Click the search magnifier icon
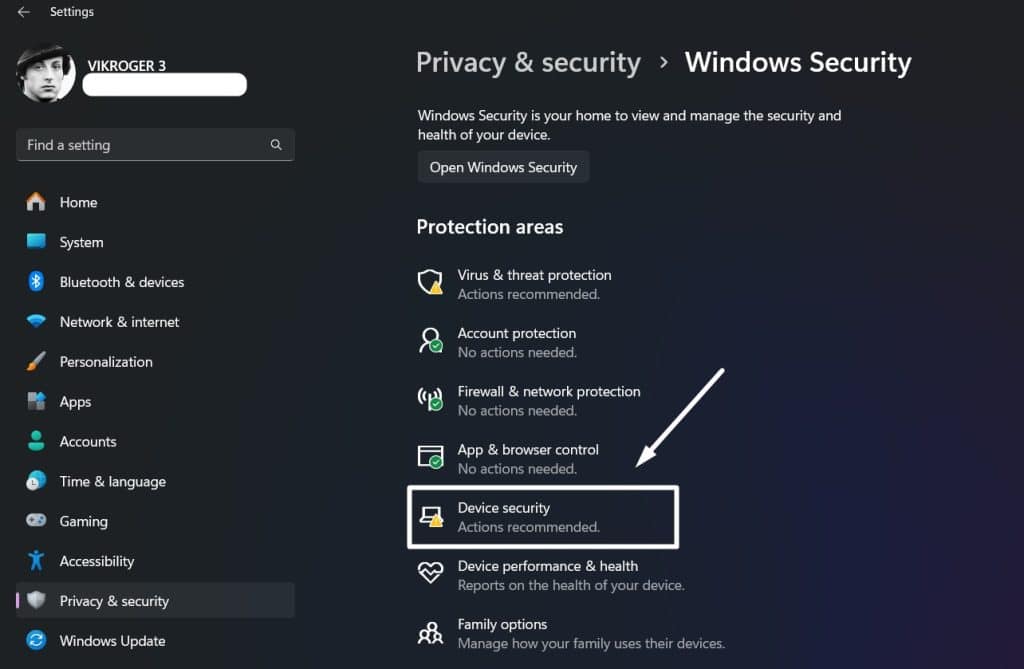 click(276, 144)
